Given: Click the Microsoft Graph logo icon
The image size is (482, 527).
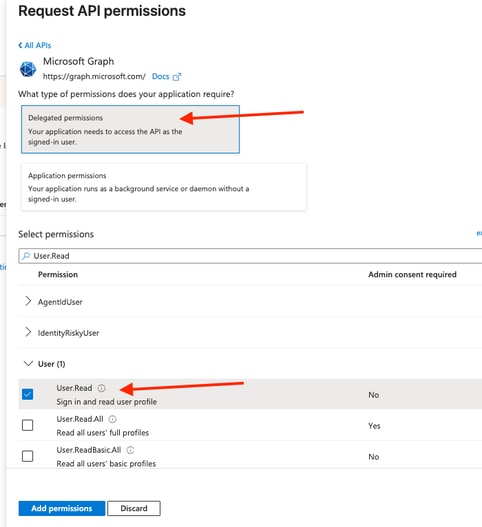Looking at the screenshot, I should (28, 69).
